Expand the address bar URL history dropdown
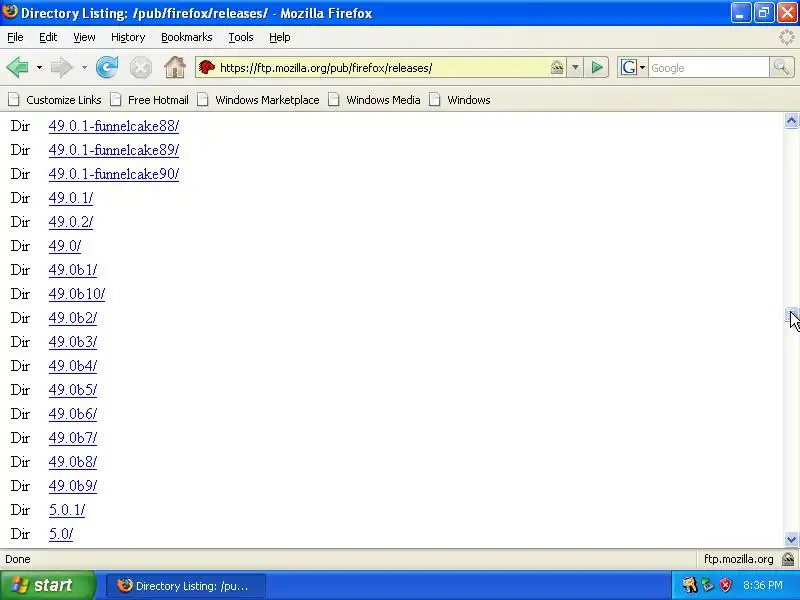The image size is (800, 600). (575, 67)
